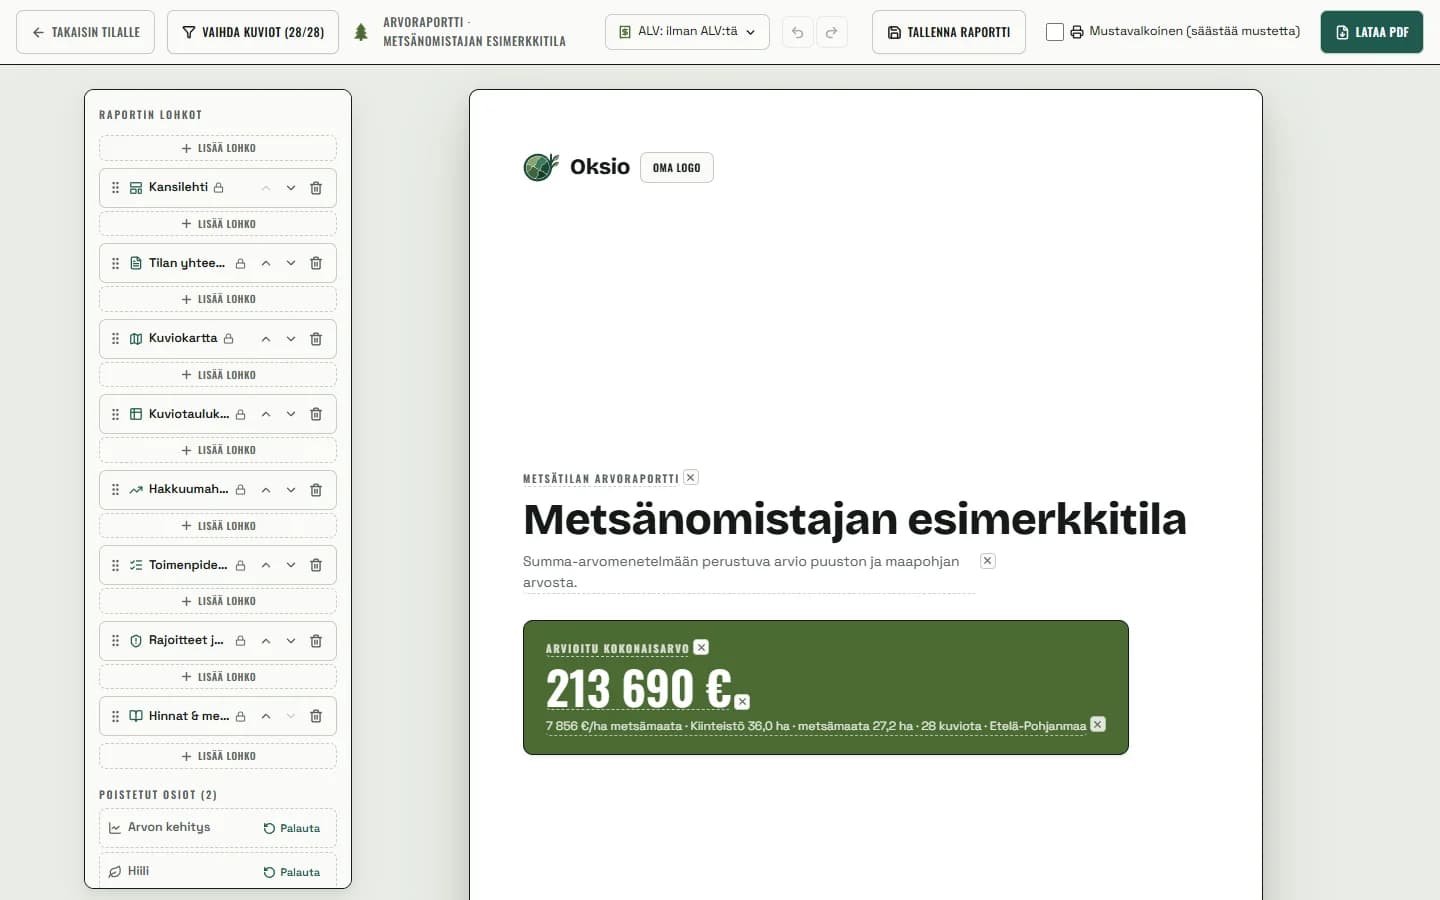Select the Toimenpide... section row

coord(218,565)
